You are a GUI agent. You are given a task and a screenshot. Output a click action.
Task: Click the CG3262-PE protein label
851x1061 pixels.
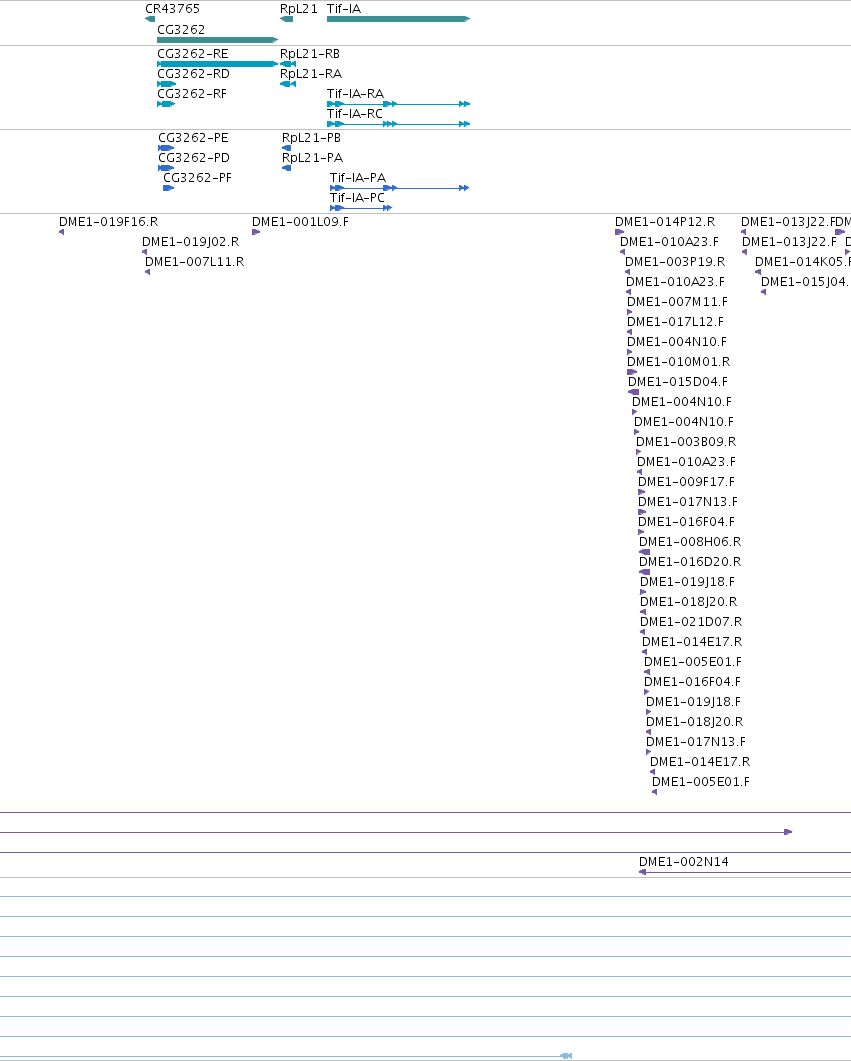(x=193, y=138)
